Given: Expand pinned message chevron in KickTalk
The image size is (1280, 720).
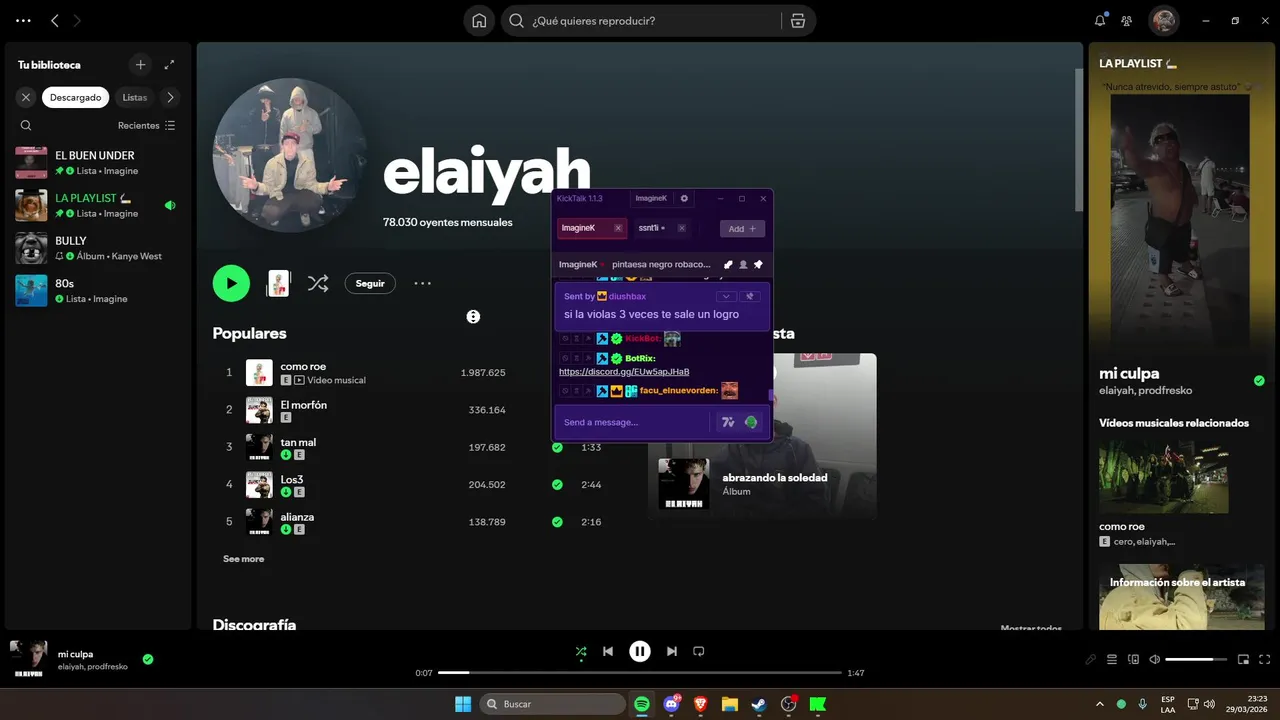Looking at the screenshot, I should tap(727, 296).
